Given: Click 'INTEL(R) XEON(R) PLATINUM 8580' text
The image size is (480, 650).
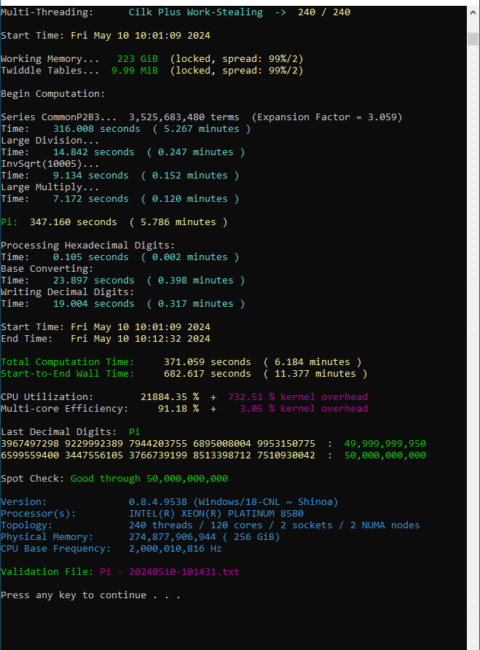Looking at the screenshot, I should coord(216,513).
